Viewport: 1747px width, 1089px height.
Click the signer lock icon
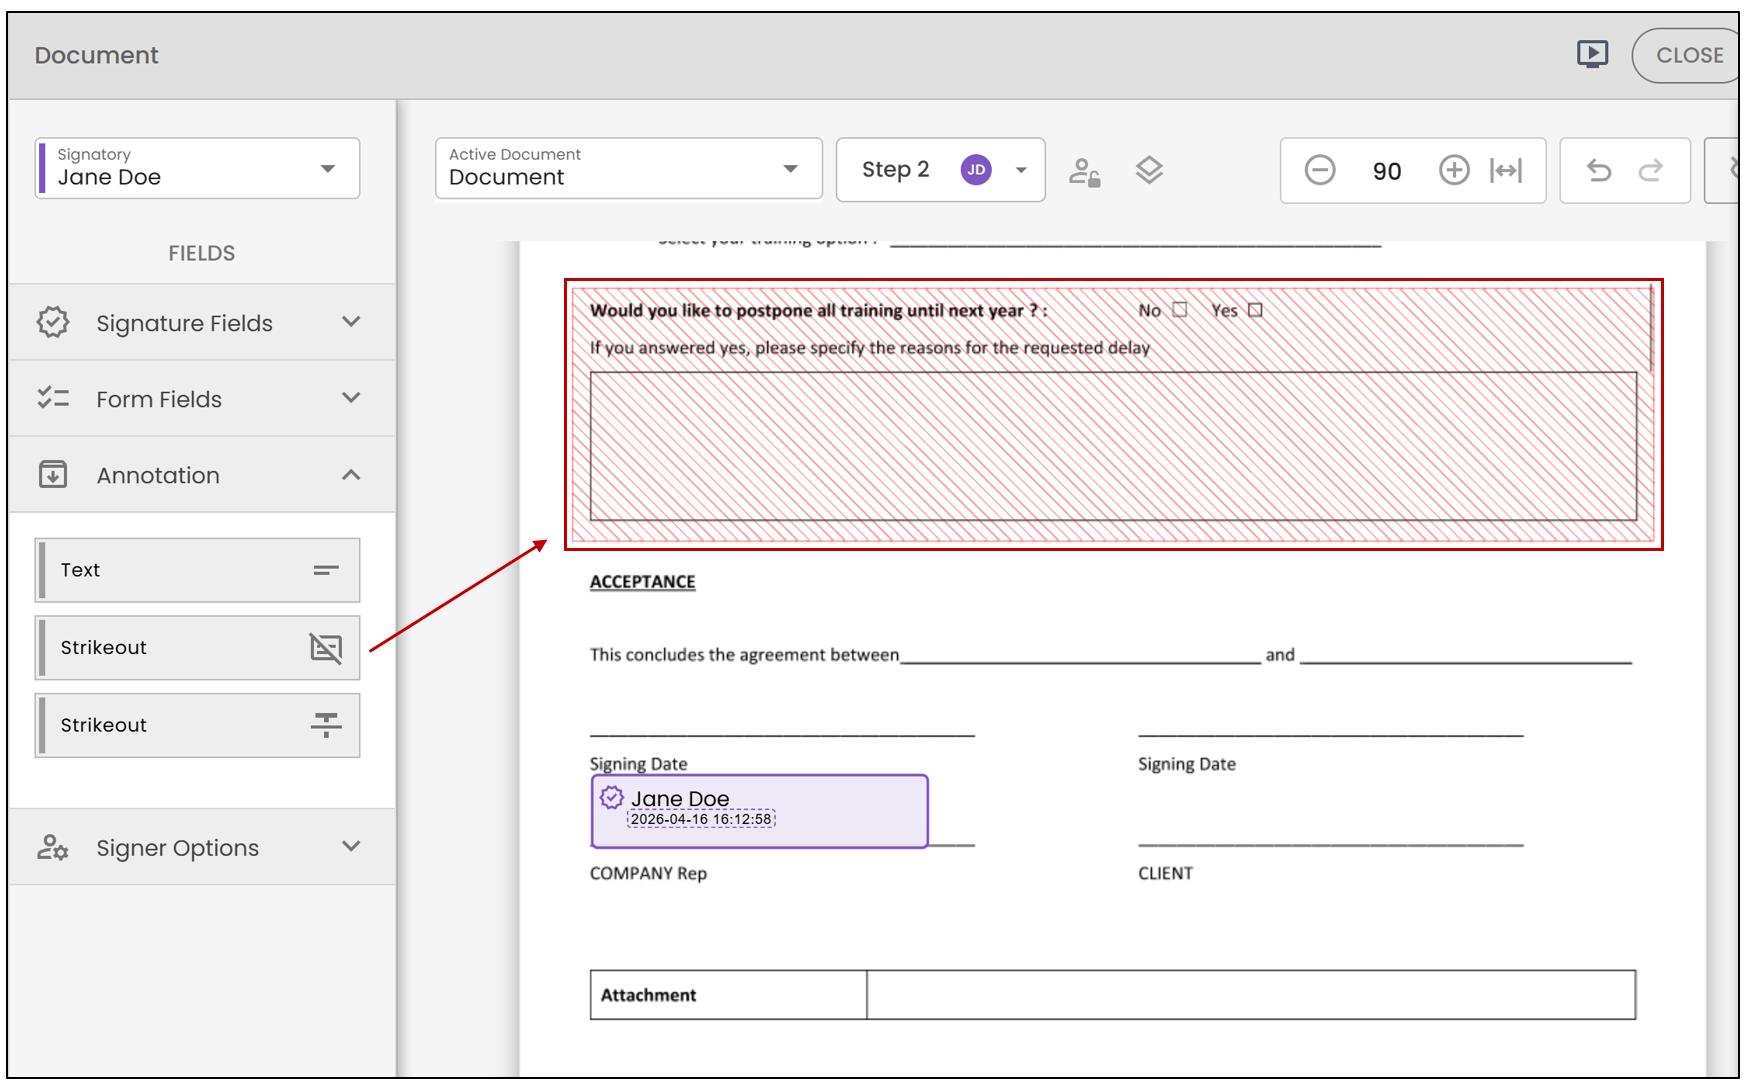point(1085,172)
